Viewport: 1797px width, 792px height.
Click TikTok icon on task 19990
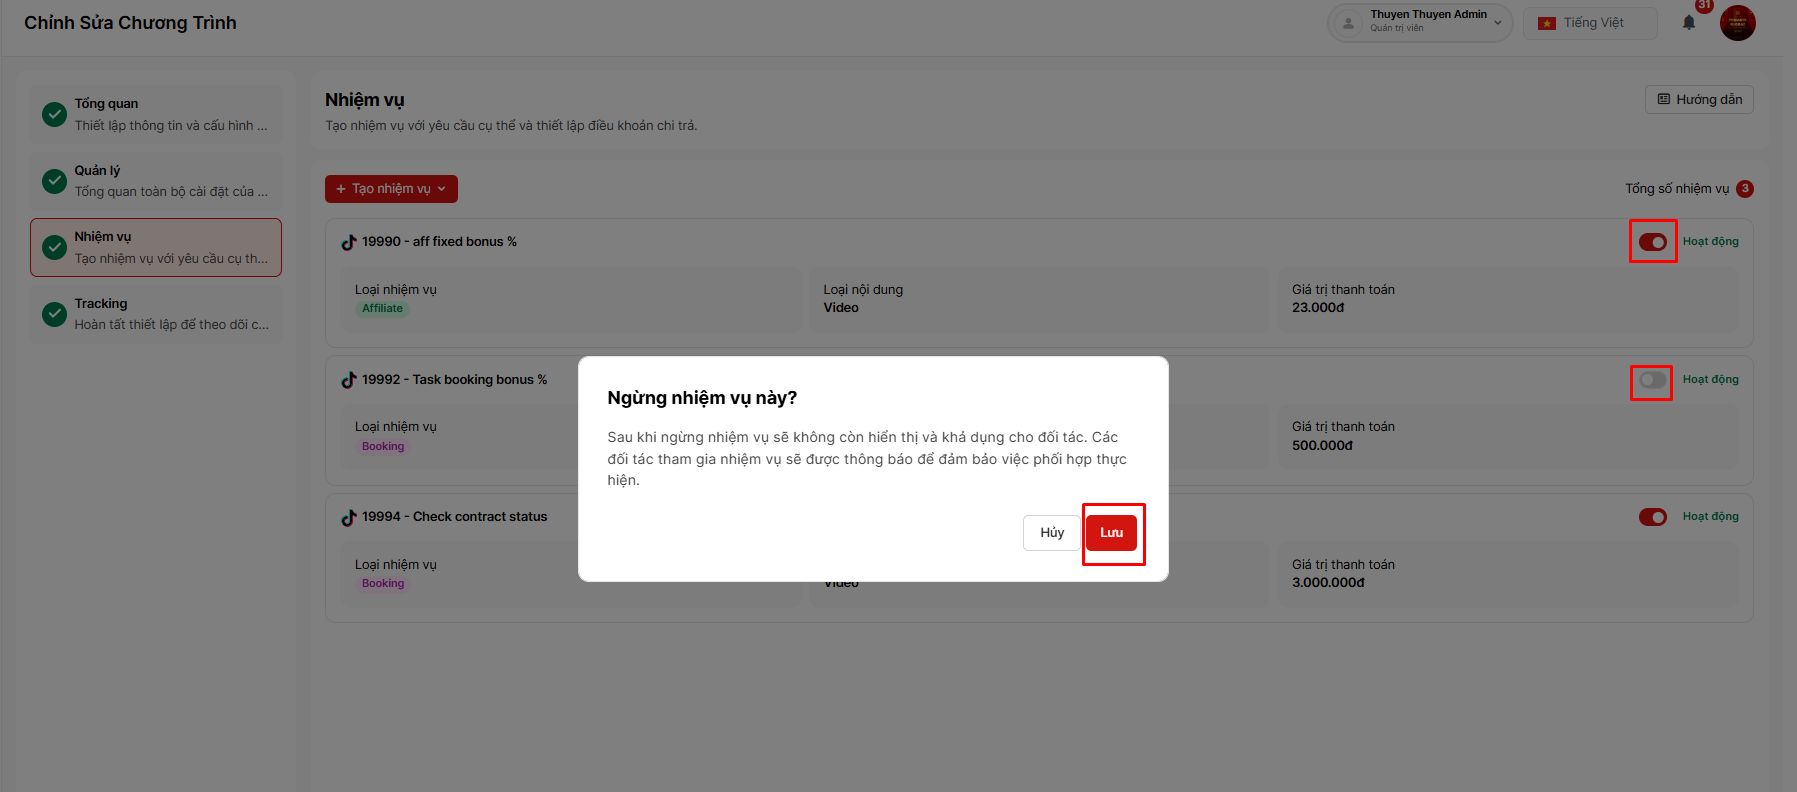349,242
